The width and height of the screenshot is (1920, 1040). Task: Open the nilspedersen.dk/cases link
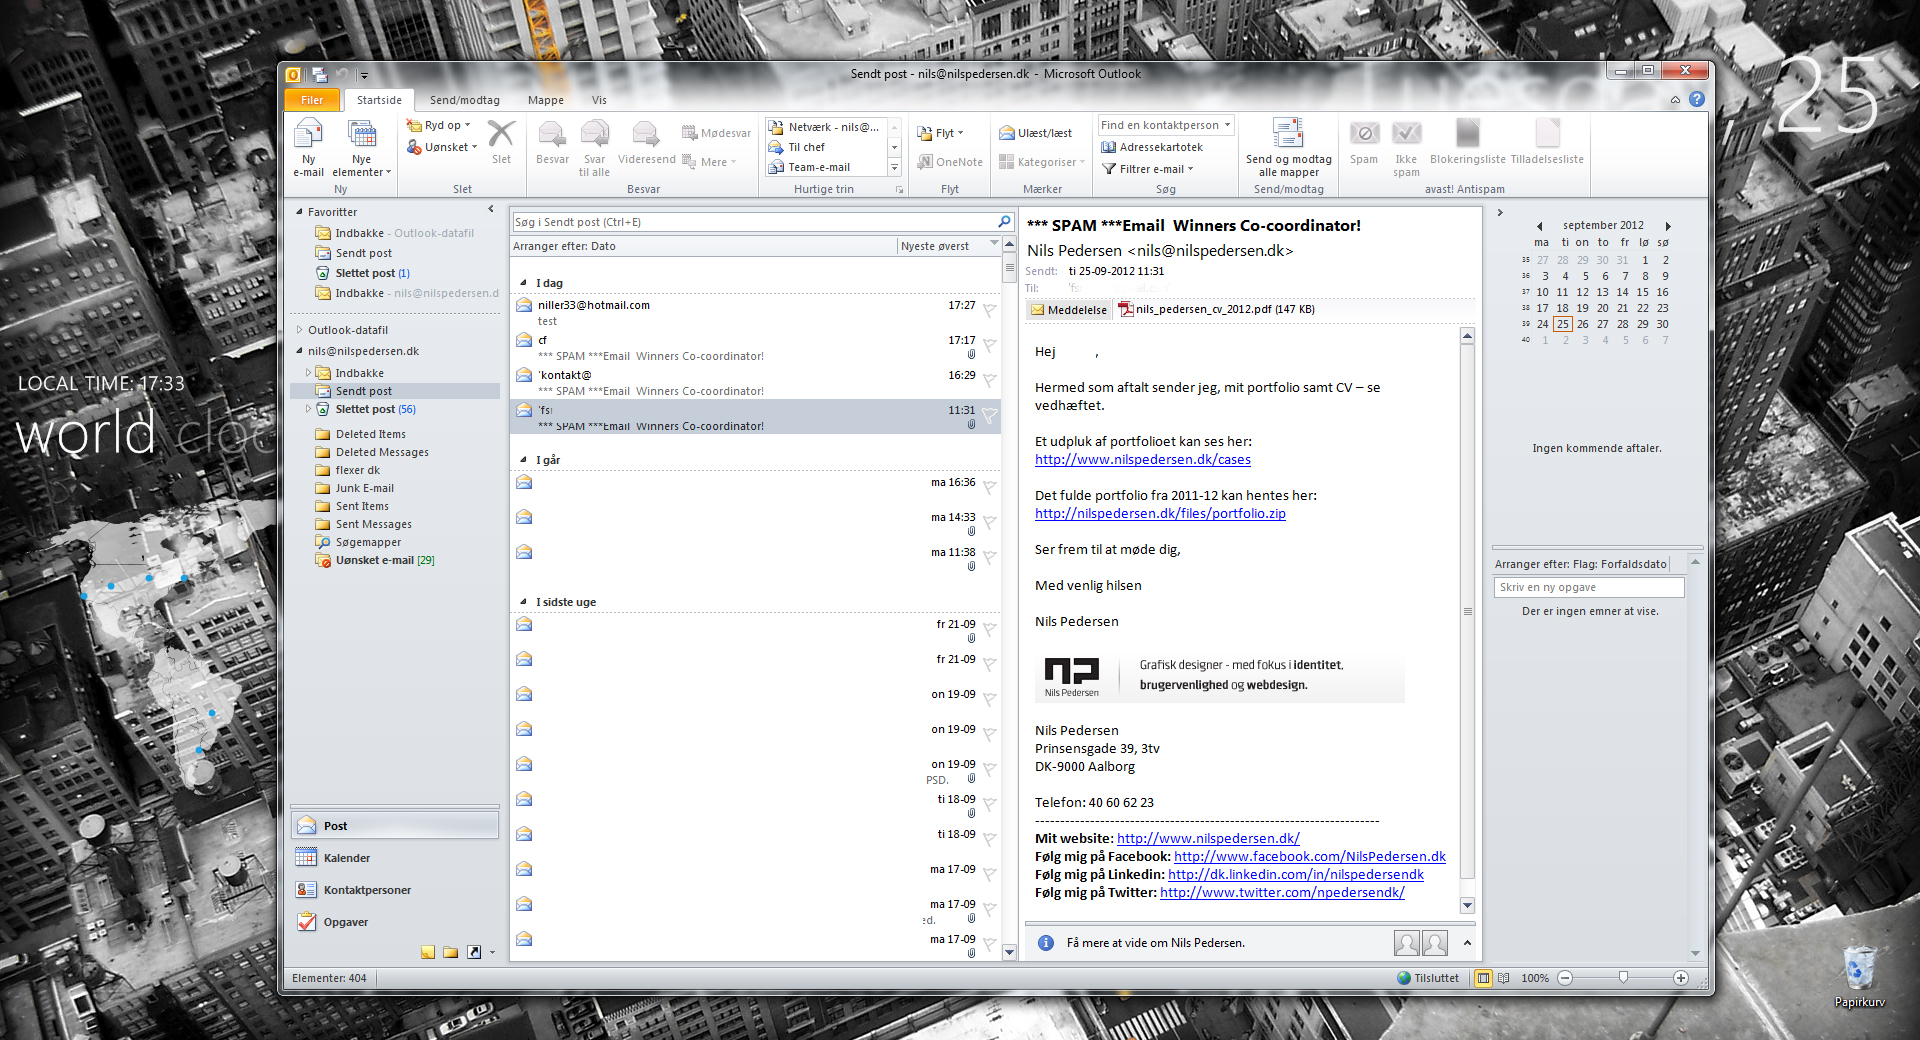pos(1142,460)
